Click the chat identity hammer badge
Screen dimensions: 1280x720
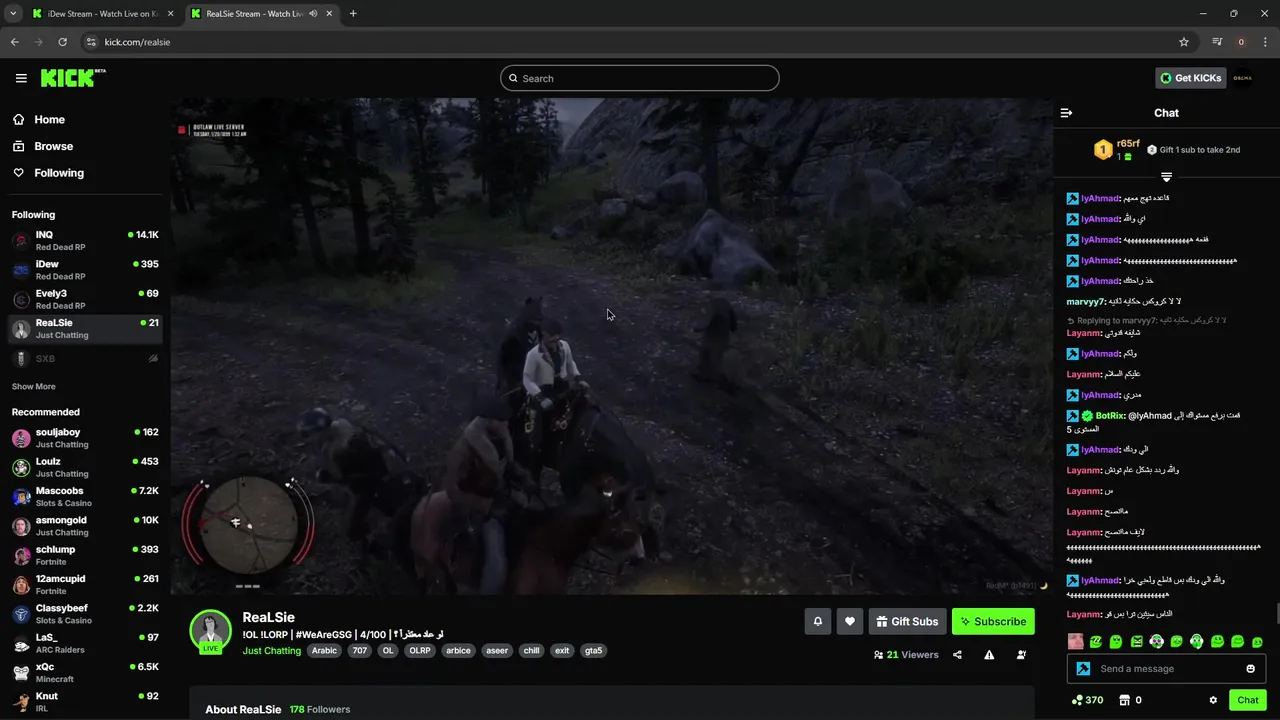pyautogui.click(x=1083, y=669)
